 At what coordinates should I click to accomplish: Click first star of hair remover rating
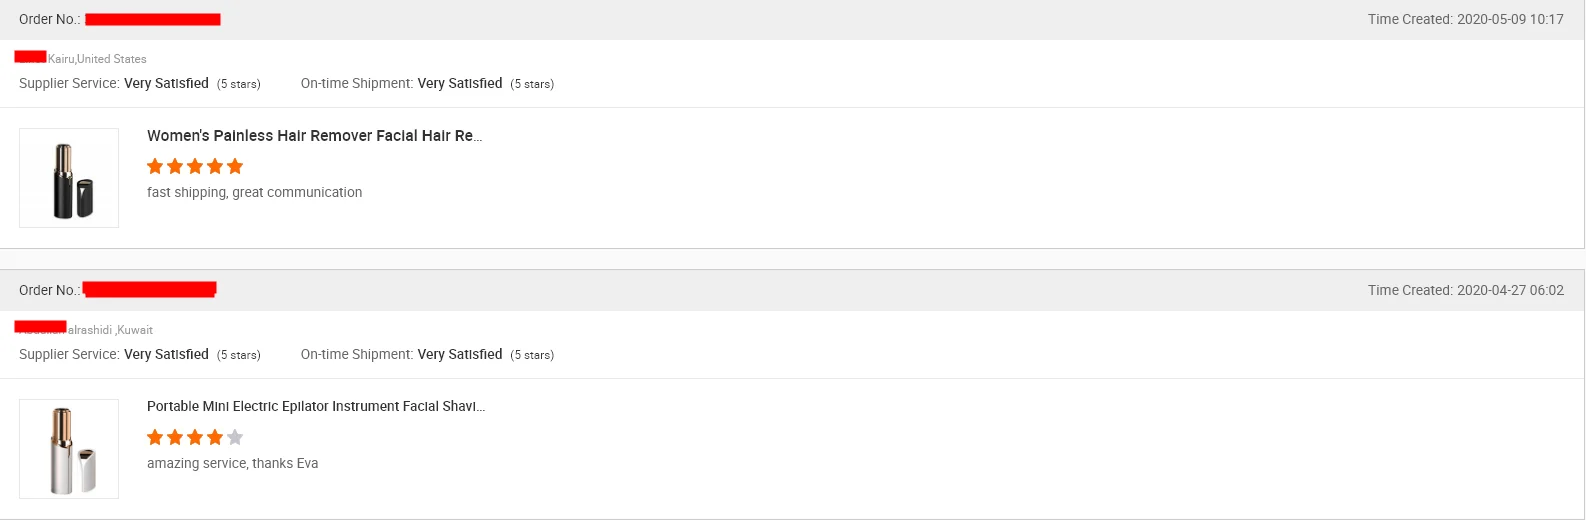coord(155,166)
